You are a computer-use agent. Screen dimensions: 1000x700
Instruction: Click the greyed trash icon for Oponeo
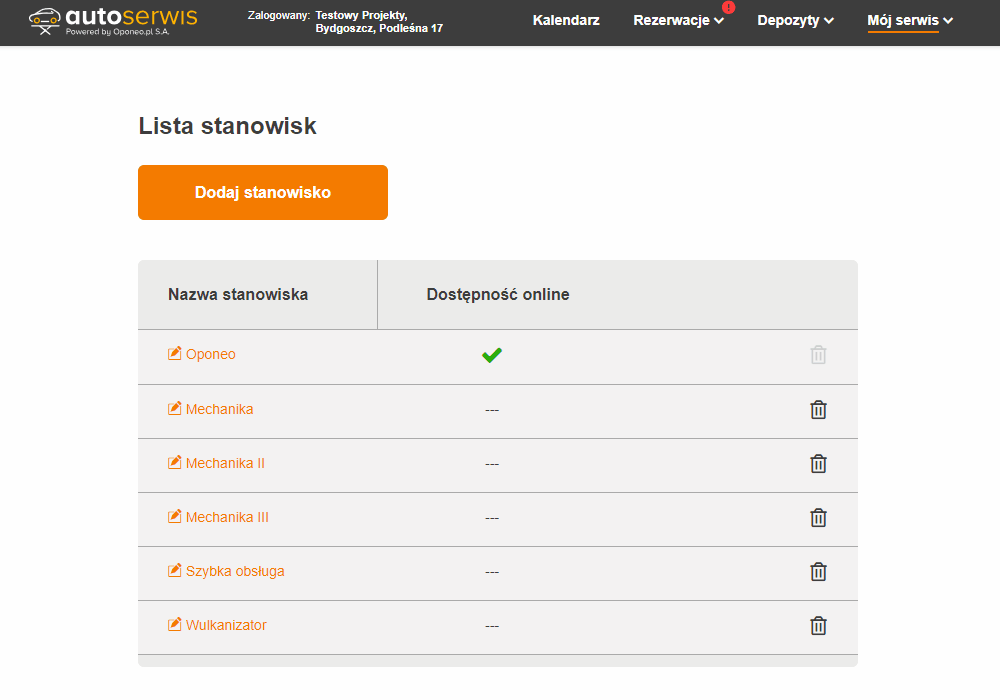[x=818, y=355]
